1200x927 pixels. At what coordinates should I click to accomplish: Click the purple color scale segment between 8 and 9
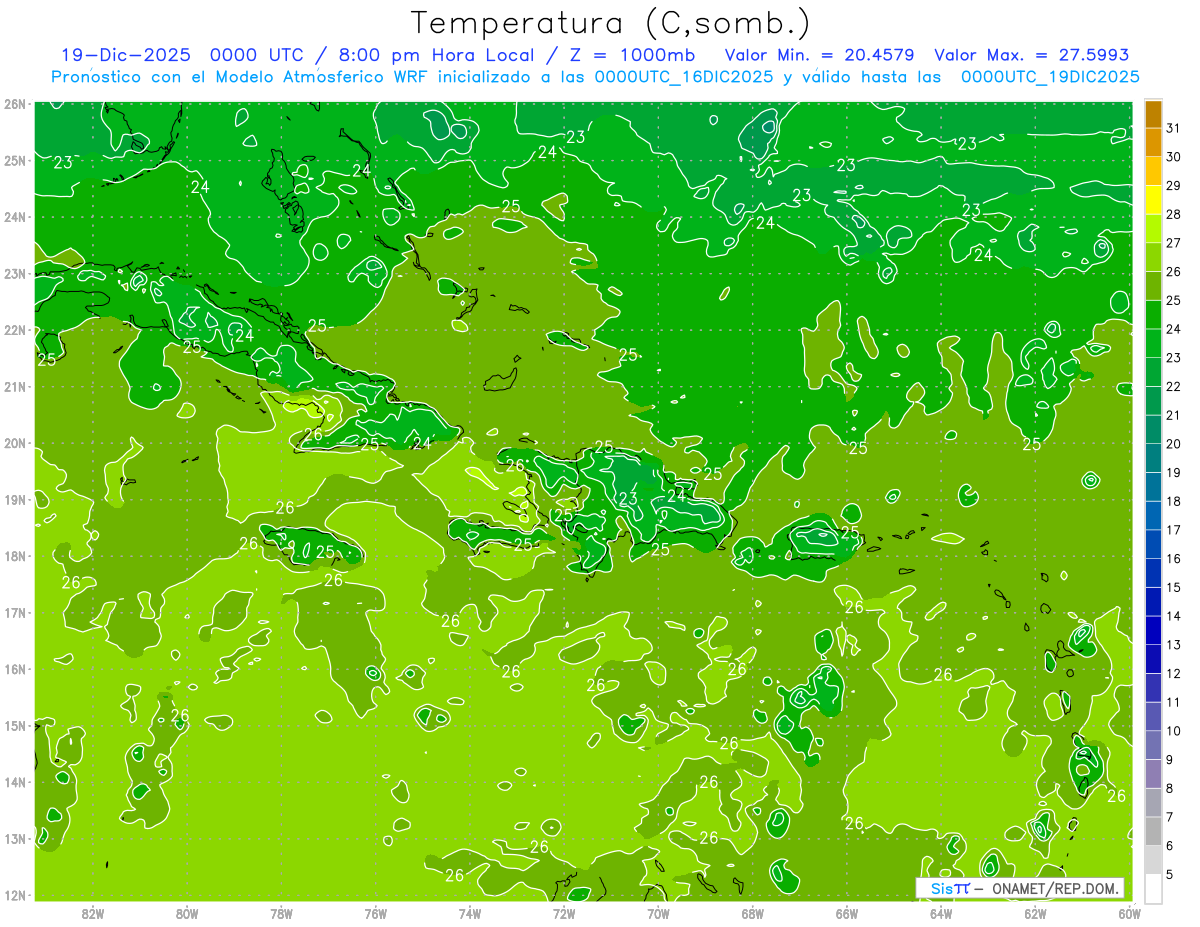click(x=1153, y=774)
